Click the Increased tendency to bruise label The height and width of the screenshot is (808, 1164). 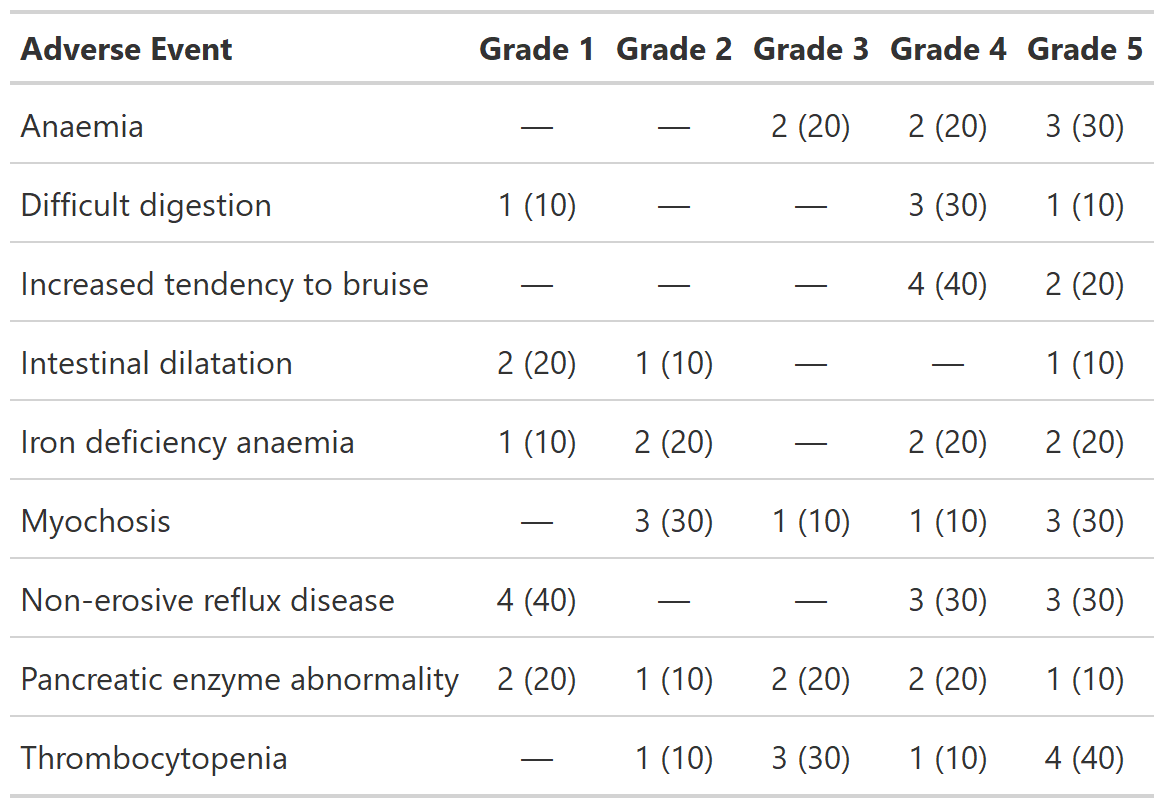coord(225,284)
